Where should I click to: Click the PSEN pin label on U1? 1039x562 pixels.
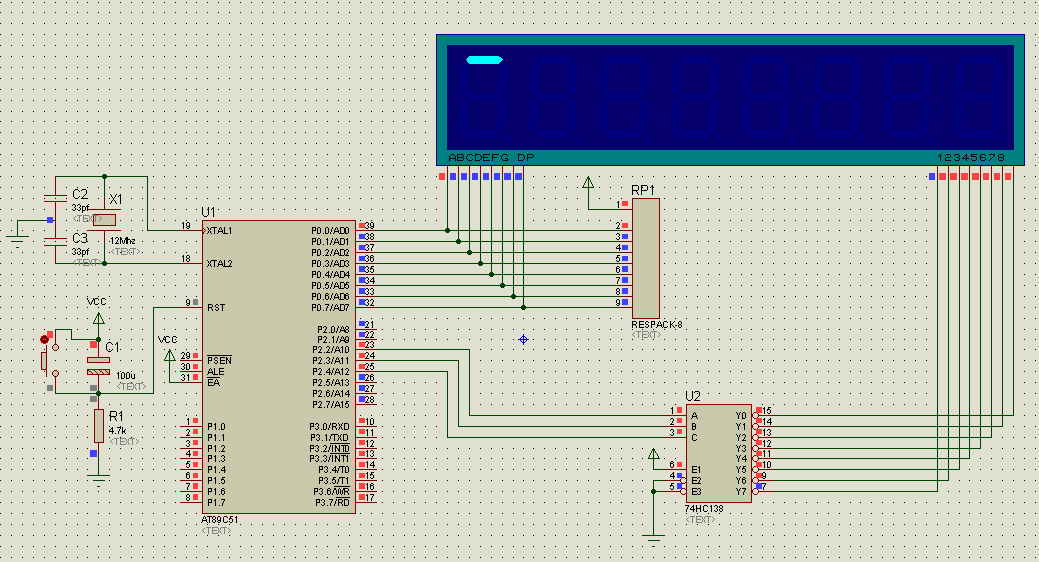[x=219, y=361]
